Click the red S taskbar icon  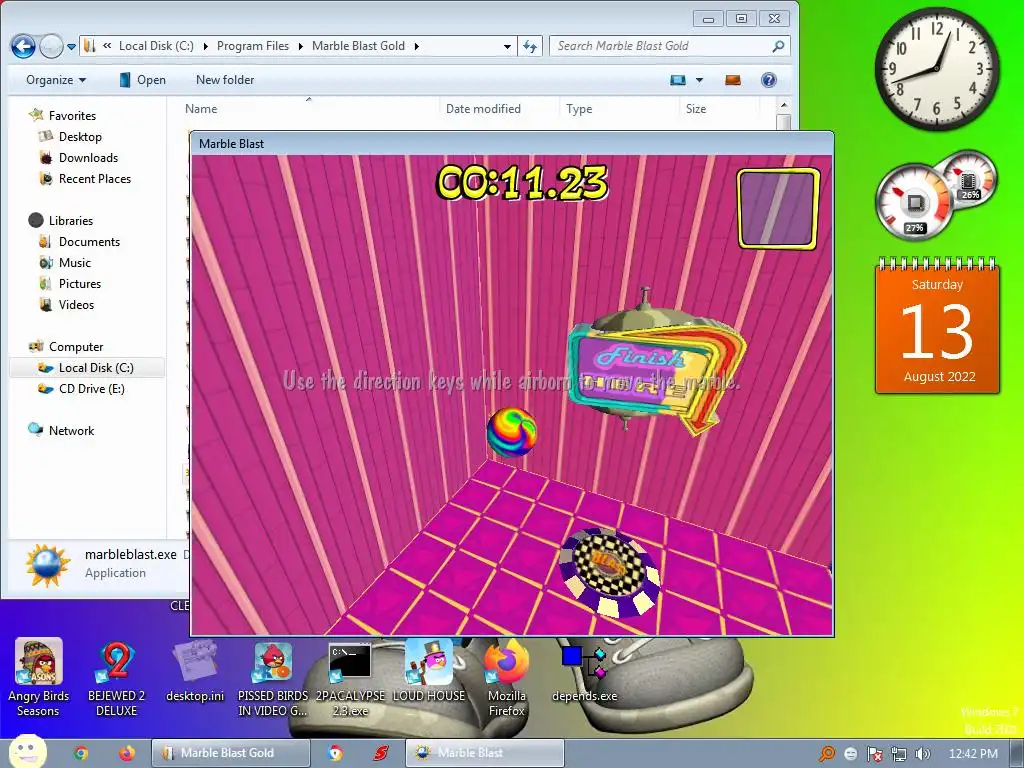(381, 753)
